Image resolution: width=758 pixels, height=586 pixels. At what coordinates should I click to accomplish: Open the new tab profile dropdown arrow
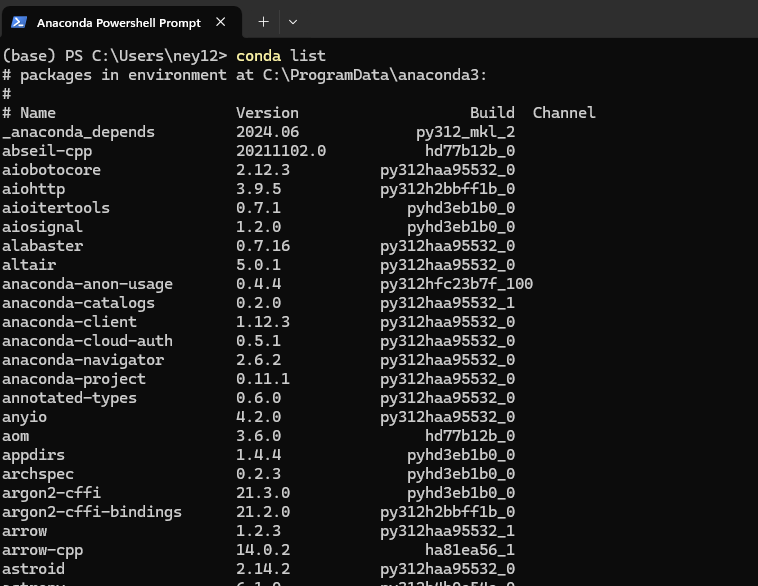pyautogui.click(x=292, y=22)
